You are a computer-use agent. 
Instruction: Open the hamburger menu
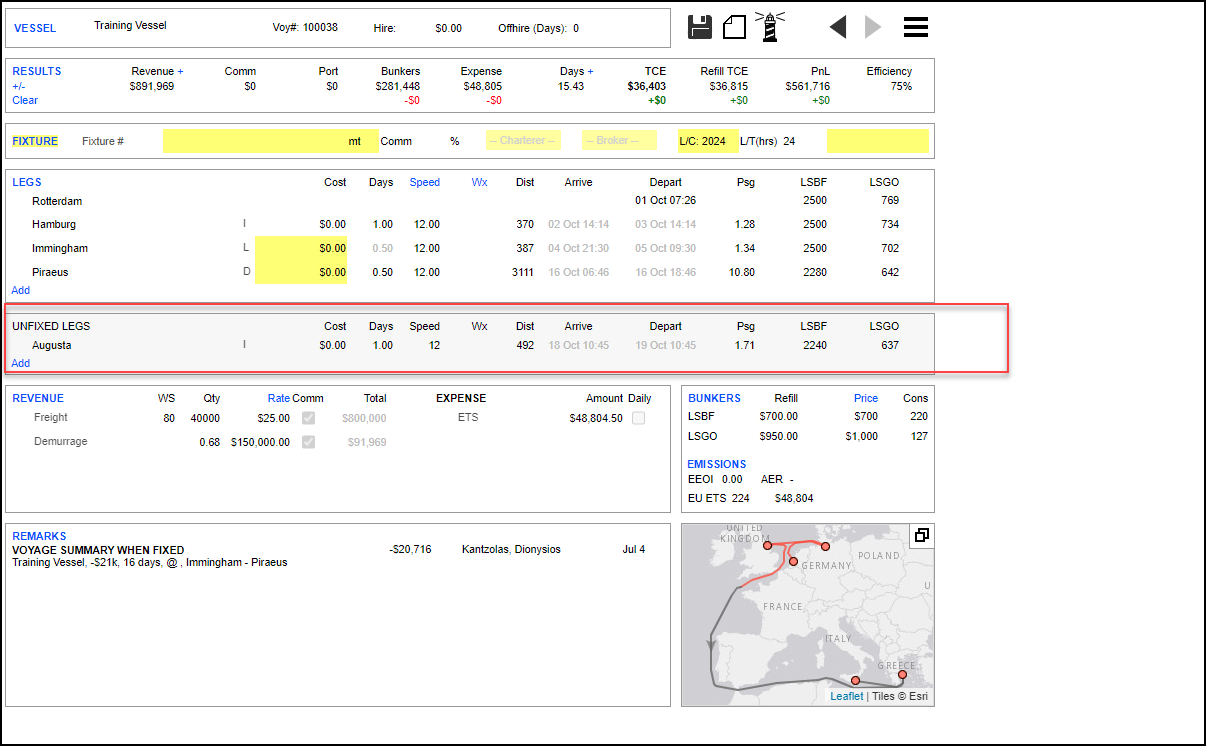tap(916, 27)
